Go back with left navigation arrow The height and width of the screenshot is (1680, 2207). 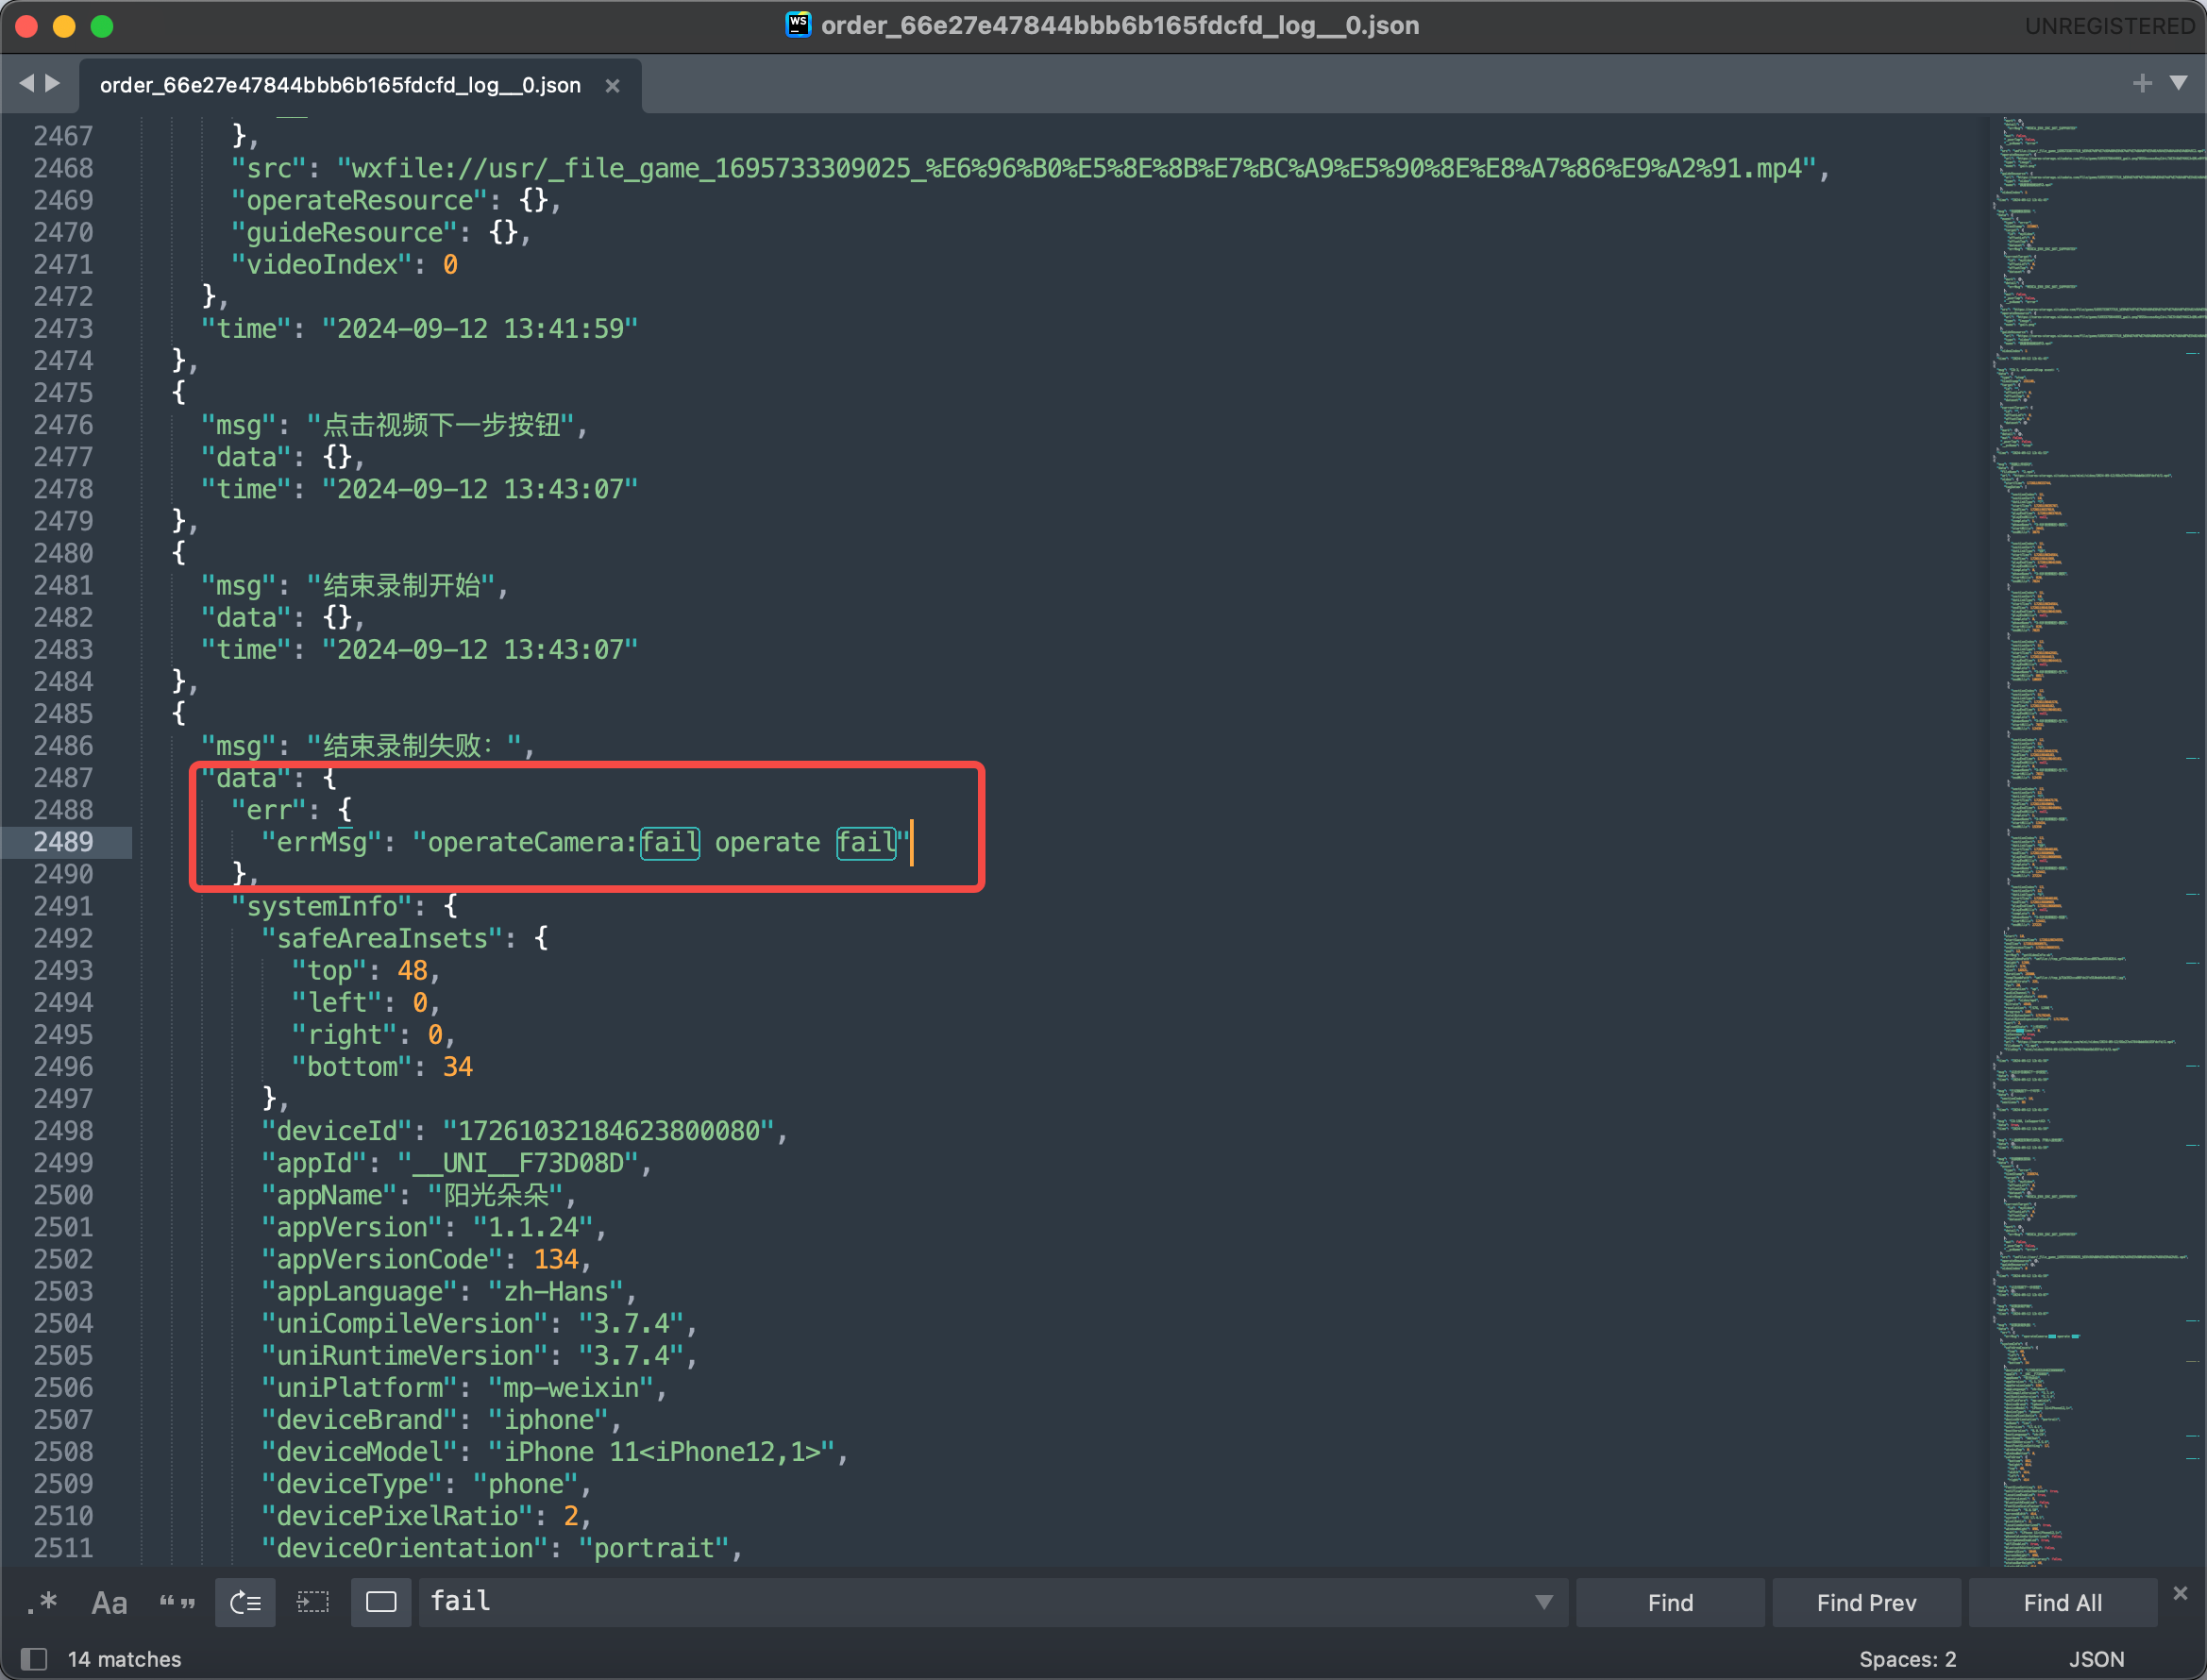[x=26, y=83]
